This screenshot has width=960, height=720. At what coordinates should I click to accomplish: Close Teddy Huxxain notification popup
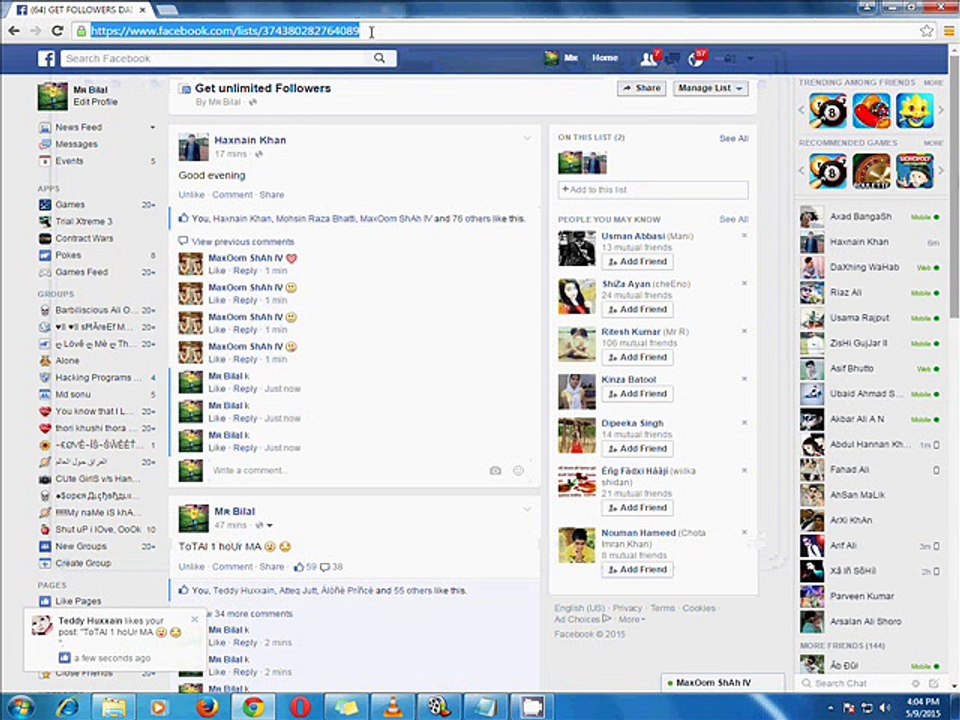point(195,619)
